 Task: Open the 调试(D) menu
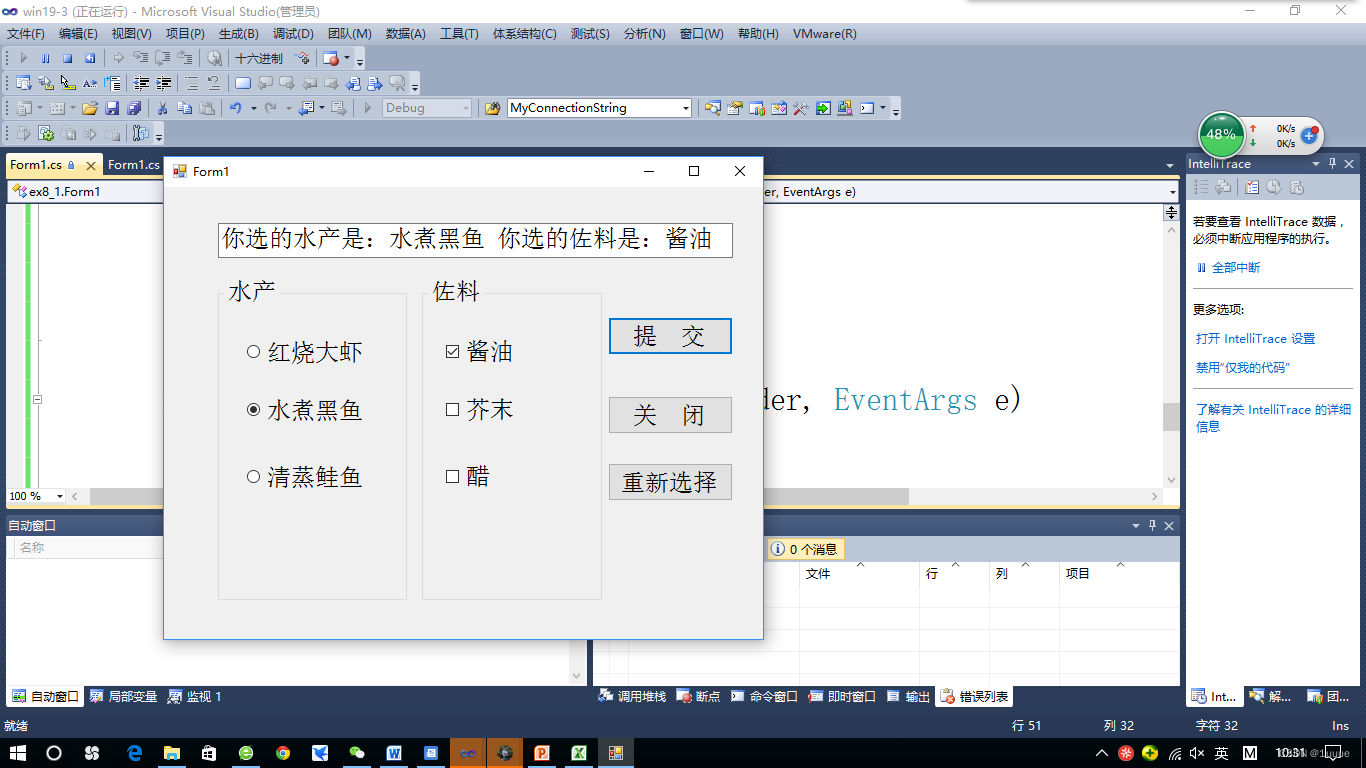click(293, 34)
